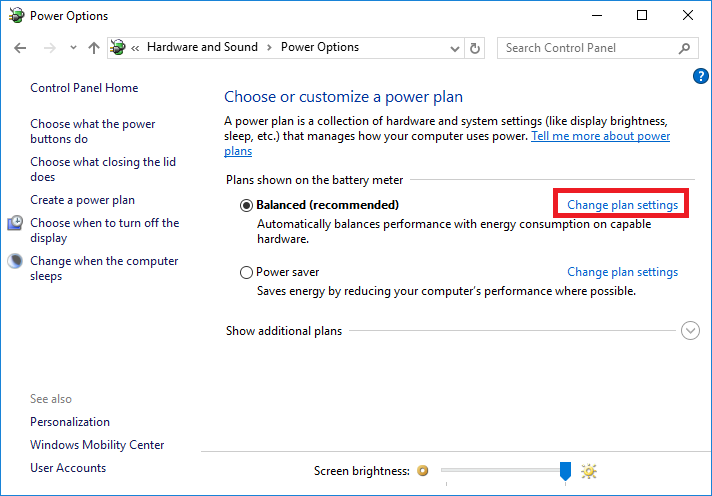Click the blue help question mark icon

tap(700, 77)
